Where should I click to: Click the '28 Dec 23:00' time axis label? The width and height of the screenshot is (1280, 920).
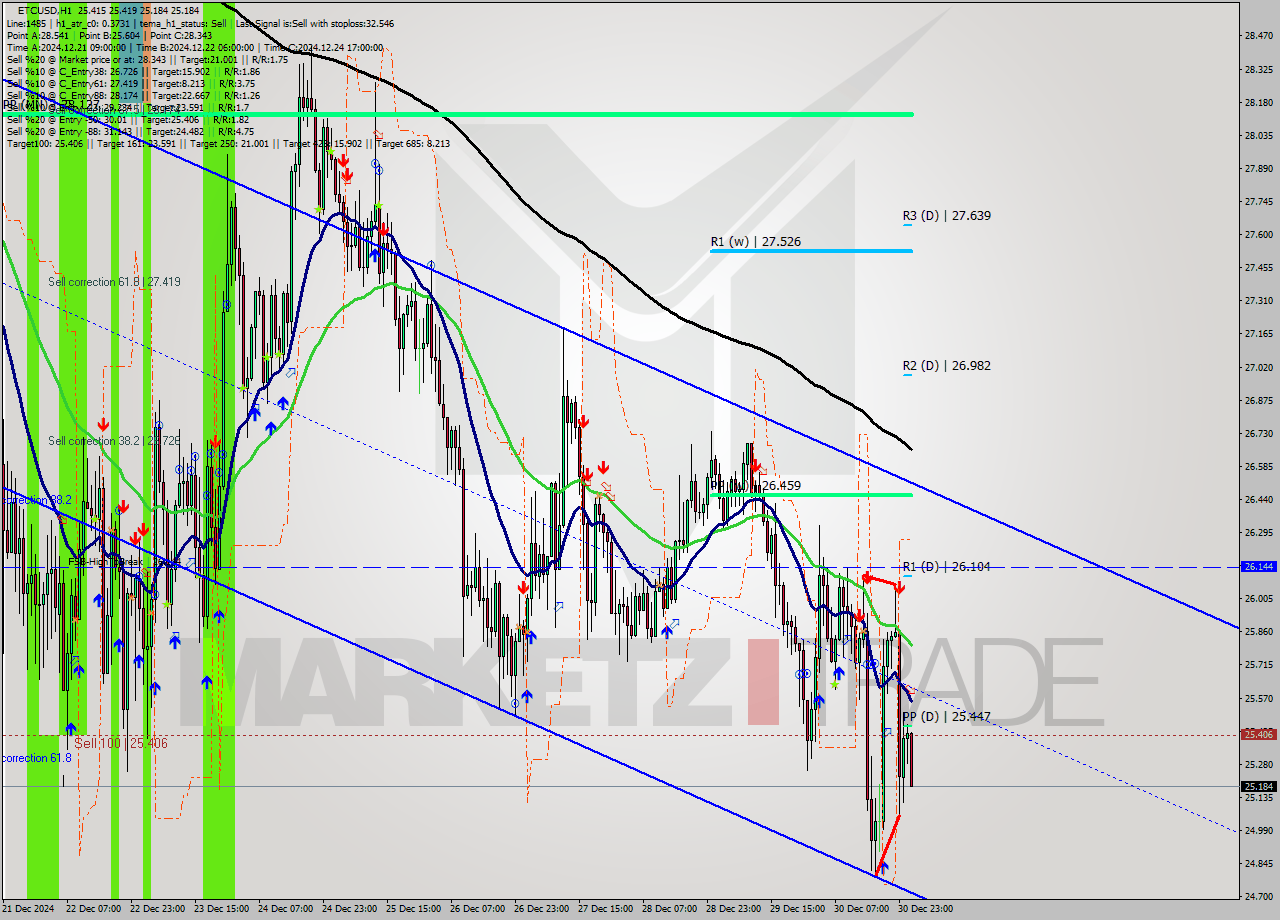tap(733, 909)
